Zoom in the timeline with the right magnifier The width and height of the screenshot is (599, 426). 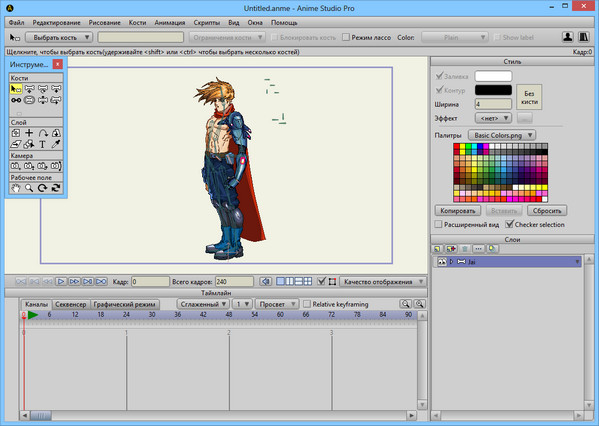click(420, 304)
